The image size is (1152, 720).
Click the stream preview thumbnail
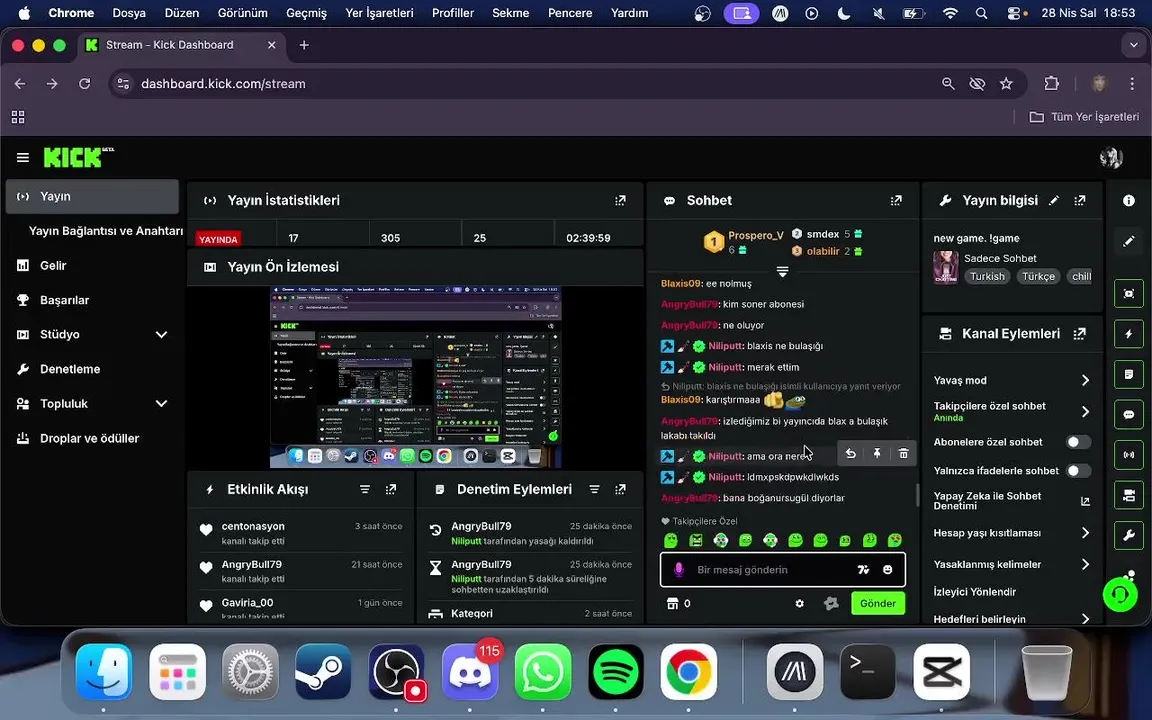(415, 377)
